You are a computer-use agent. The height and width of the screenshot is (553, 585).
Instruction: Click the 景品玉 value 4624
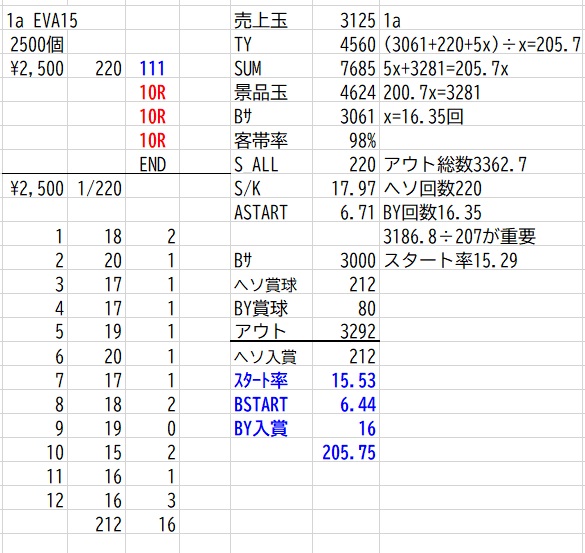tap(357, 92)
